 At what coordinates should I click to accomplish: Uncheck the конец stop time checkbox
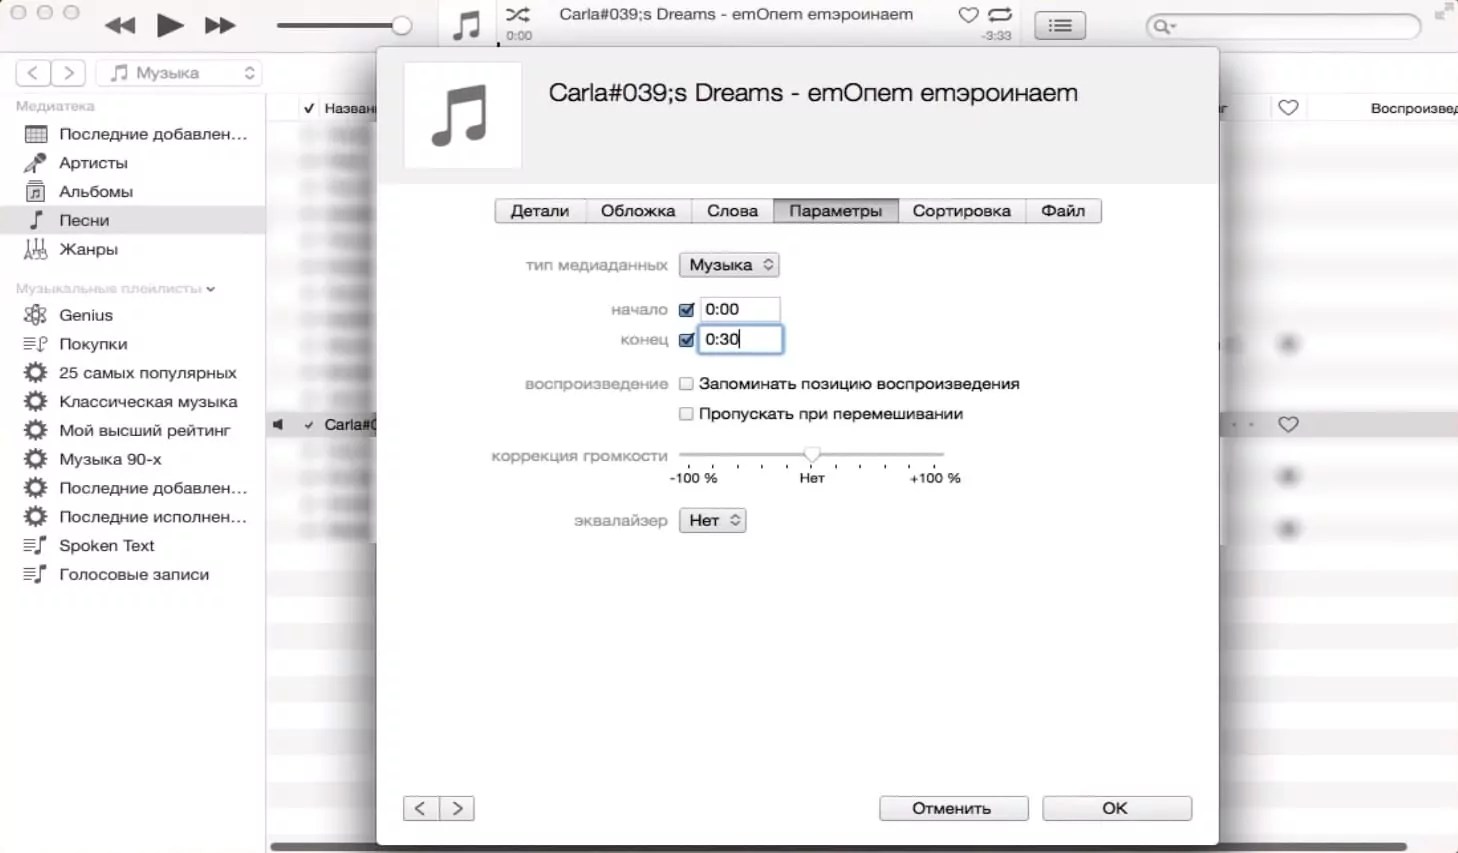(686, 340)
